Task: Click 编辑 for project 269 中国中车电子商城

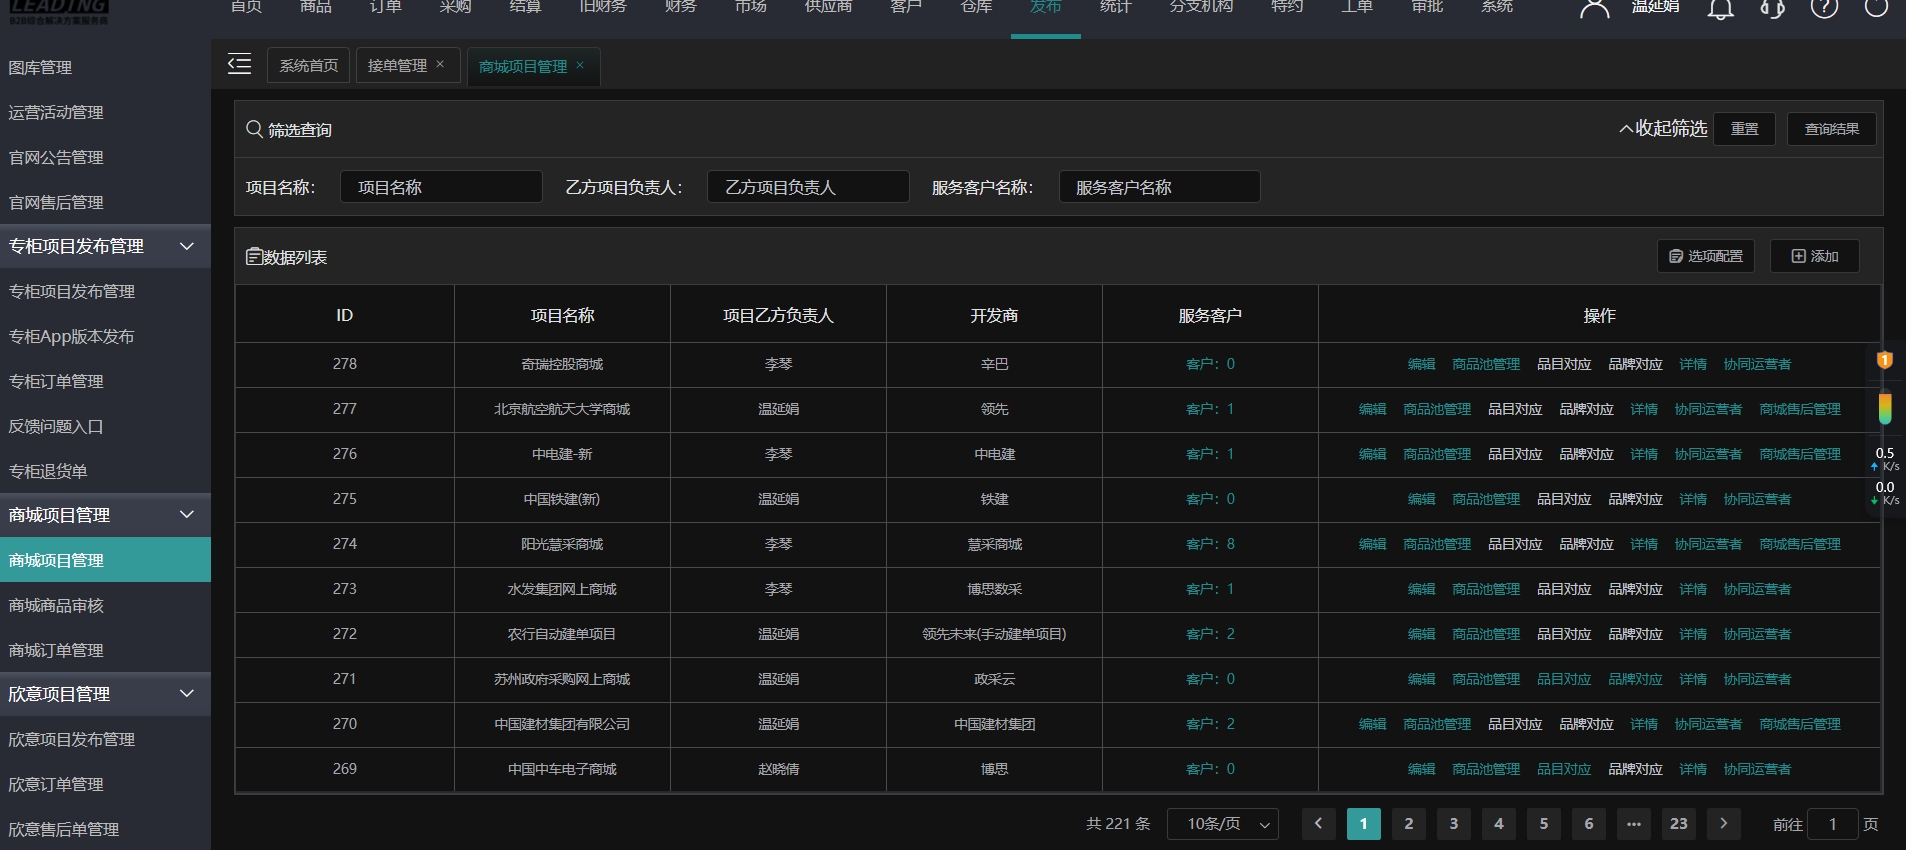Action: pyautogui.click(x=1421, y=769)
